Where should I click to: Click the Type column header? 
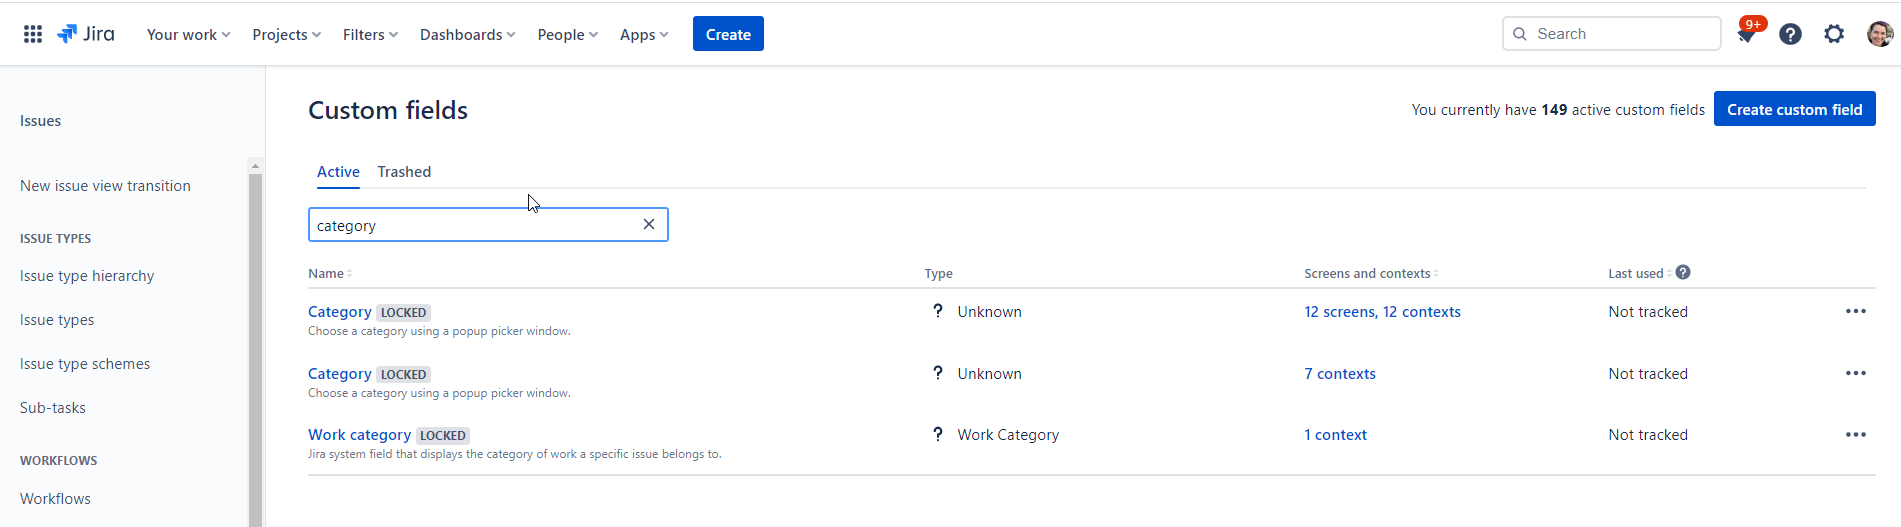pos(938,273)
